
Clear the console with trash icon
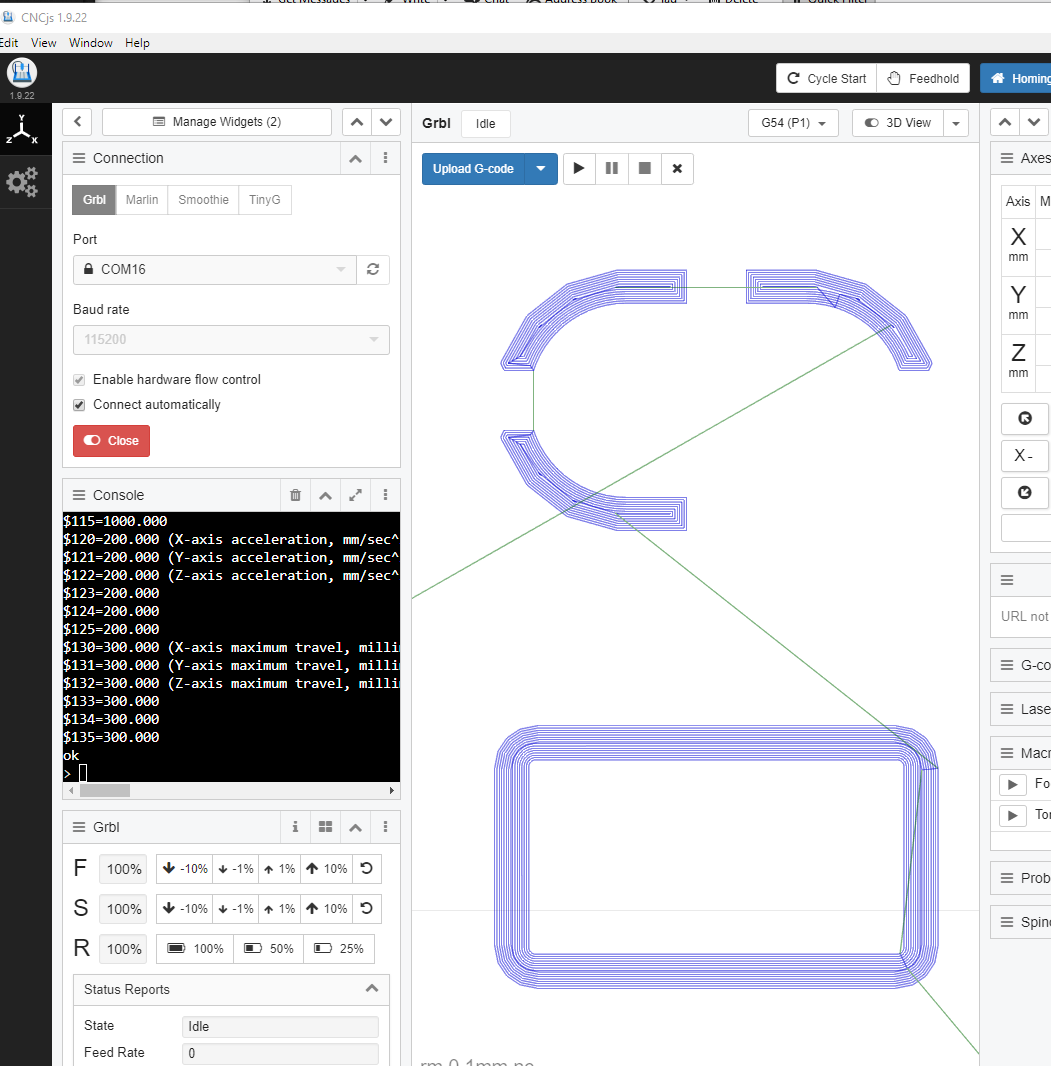pos(295,495)
